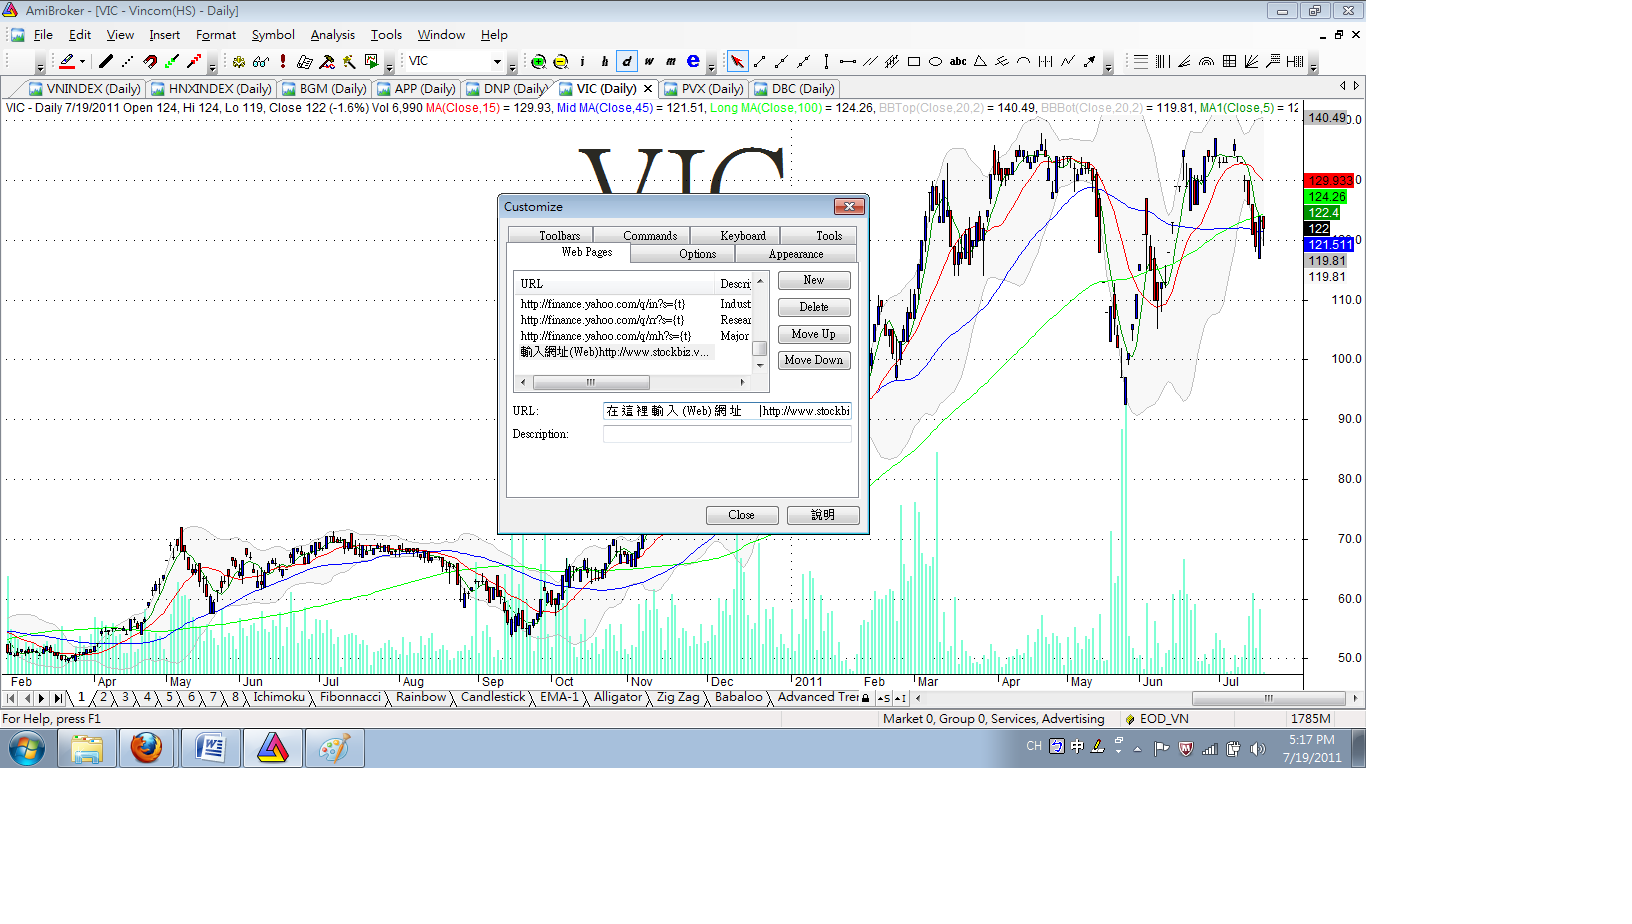Screen dimensions: 1632x924
Task: Switch to DBC (Daily) chart tab
Action: click(x=795, y=89)
